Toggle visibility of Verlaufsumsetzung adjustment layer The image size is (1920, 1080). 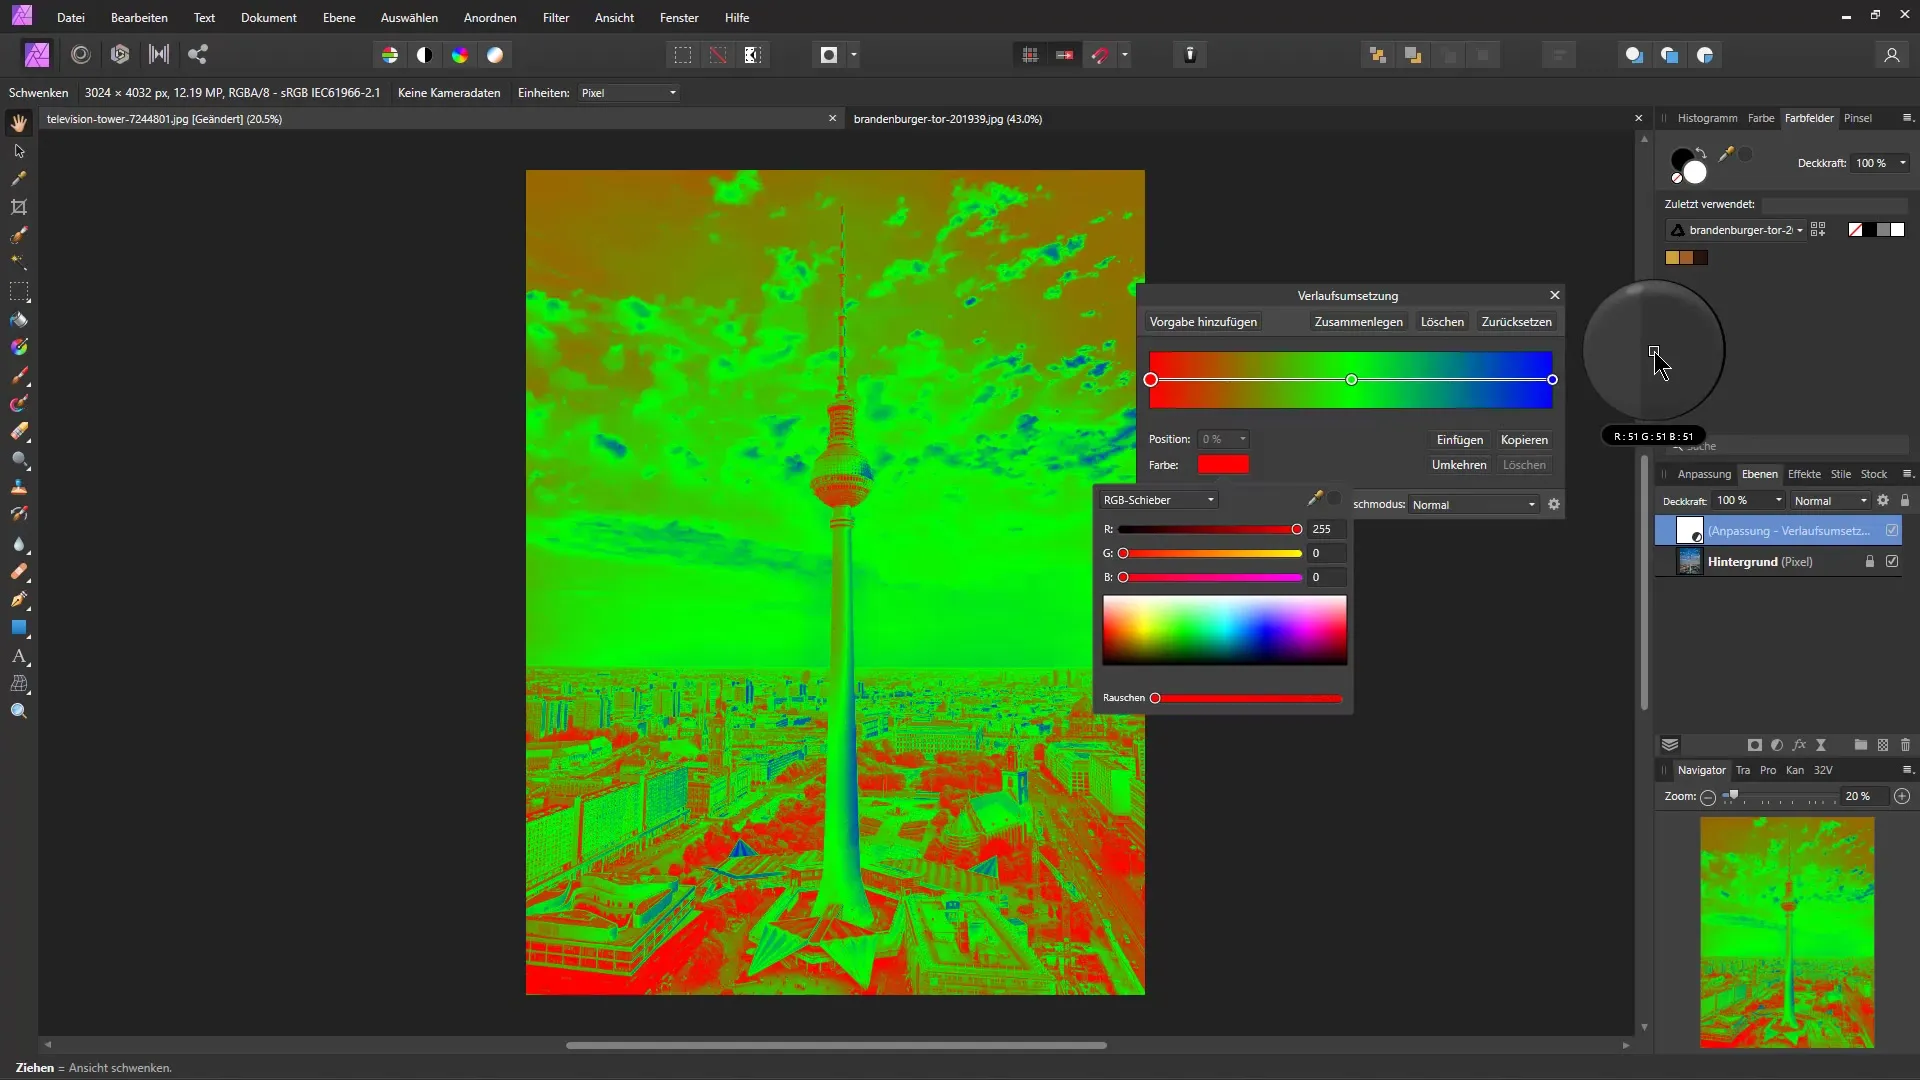click(1891, 530)
